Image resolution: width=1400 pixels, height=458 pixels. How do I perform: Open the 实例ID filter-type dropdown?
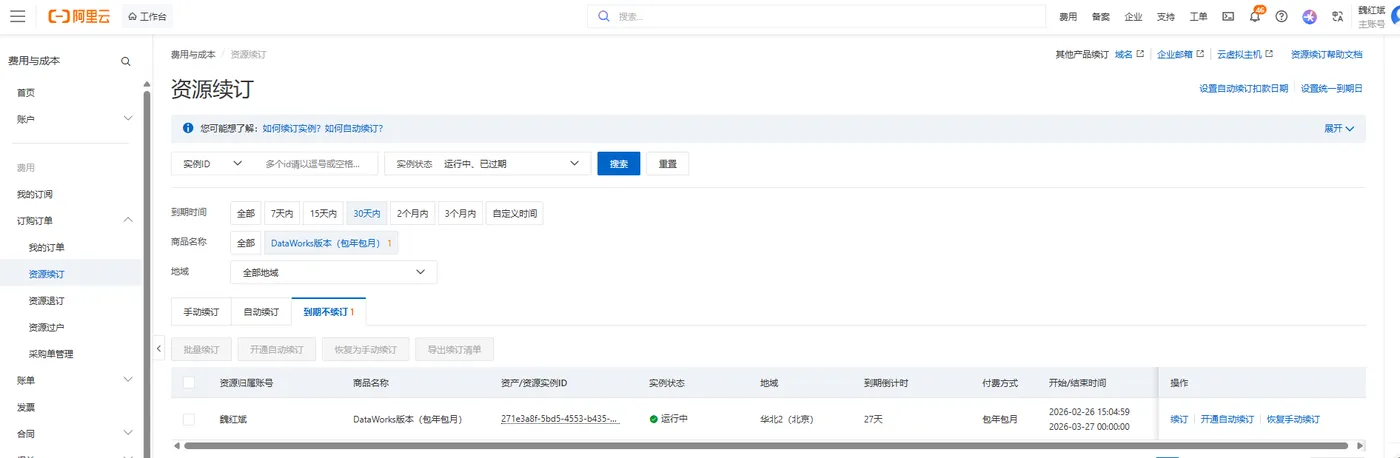point(213,163)
